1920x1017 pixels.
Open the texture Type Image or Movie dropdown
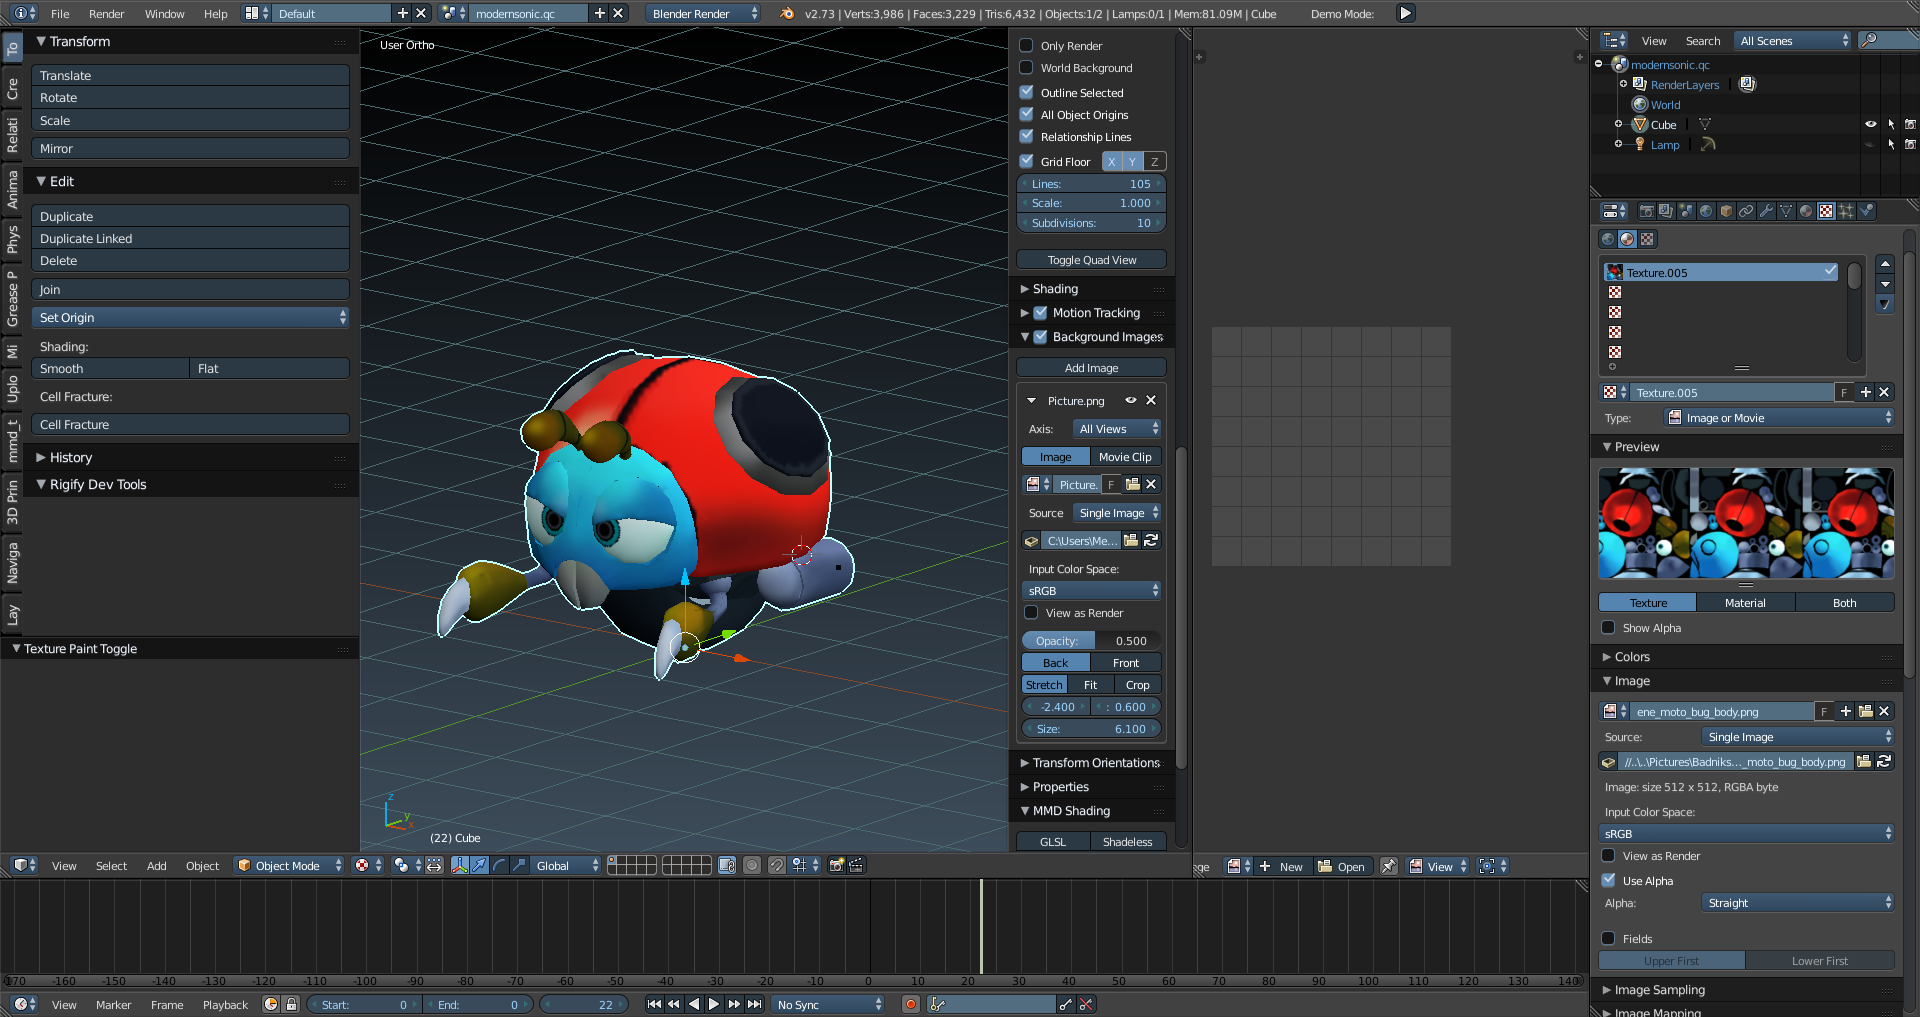[1779, 417]
